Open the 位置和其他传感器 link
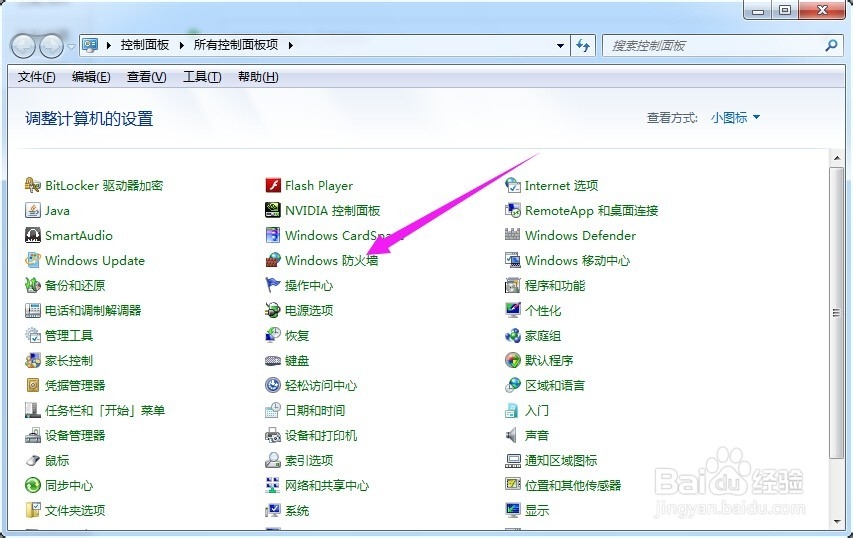 pos(572,486)
